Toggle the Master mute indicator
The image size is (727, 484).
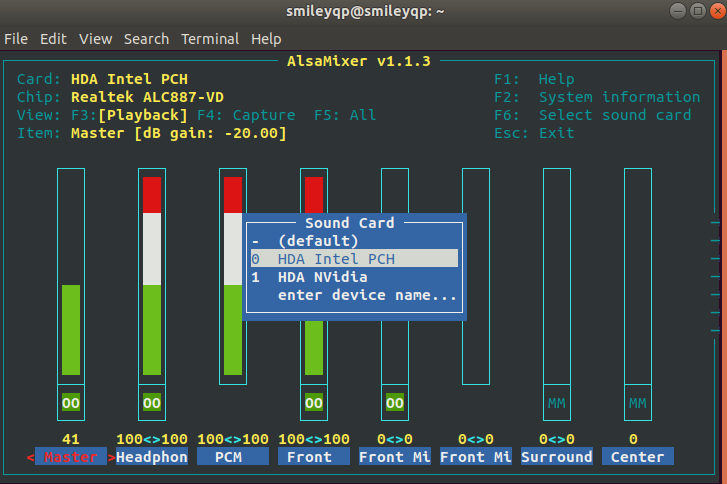[71, 403]
